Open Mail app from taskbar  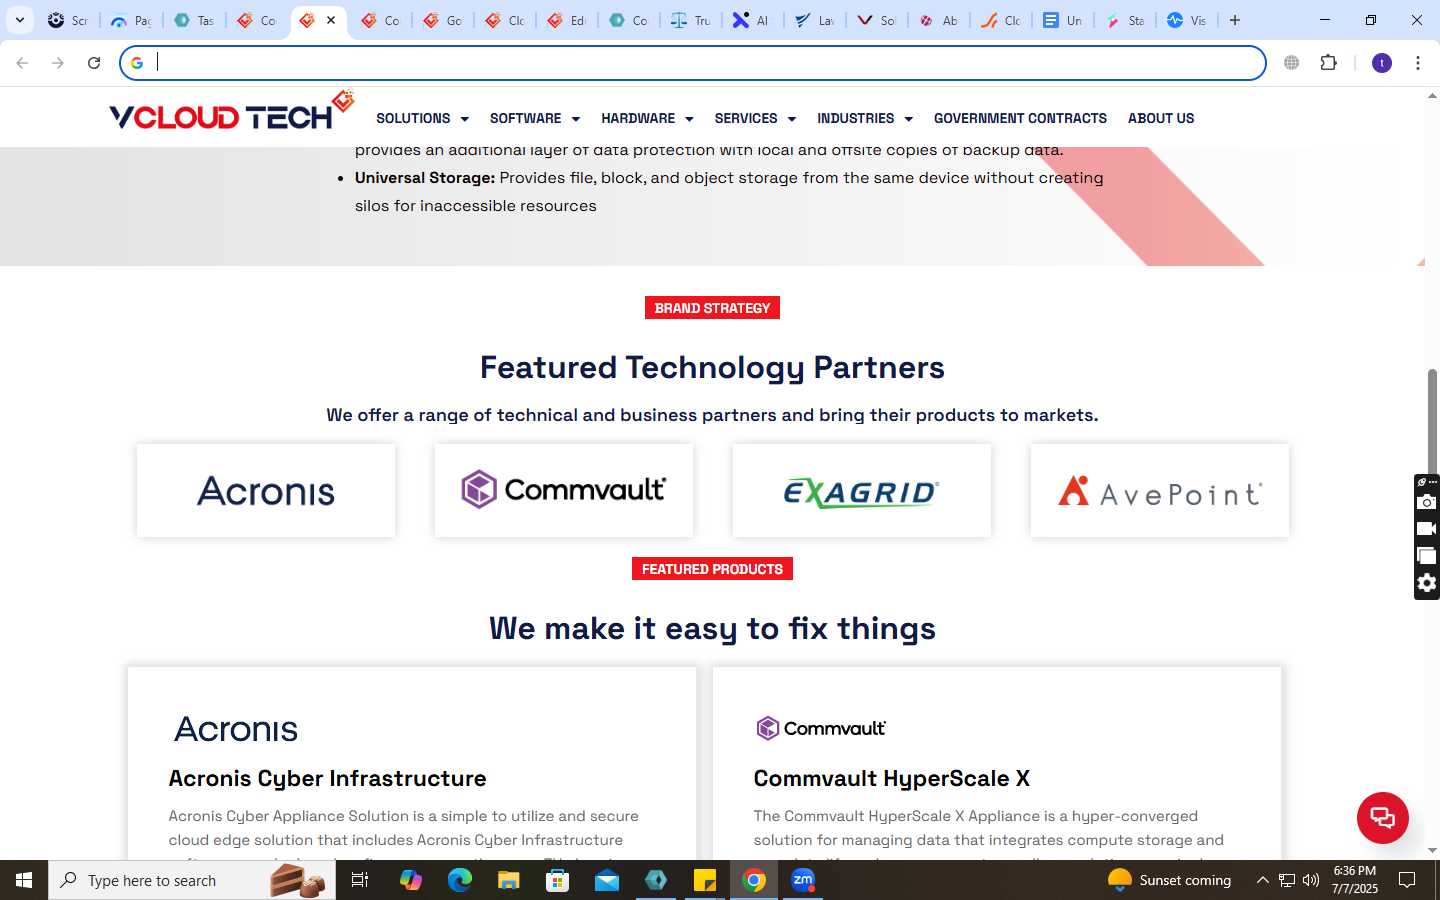(607, 880)
